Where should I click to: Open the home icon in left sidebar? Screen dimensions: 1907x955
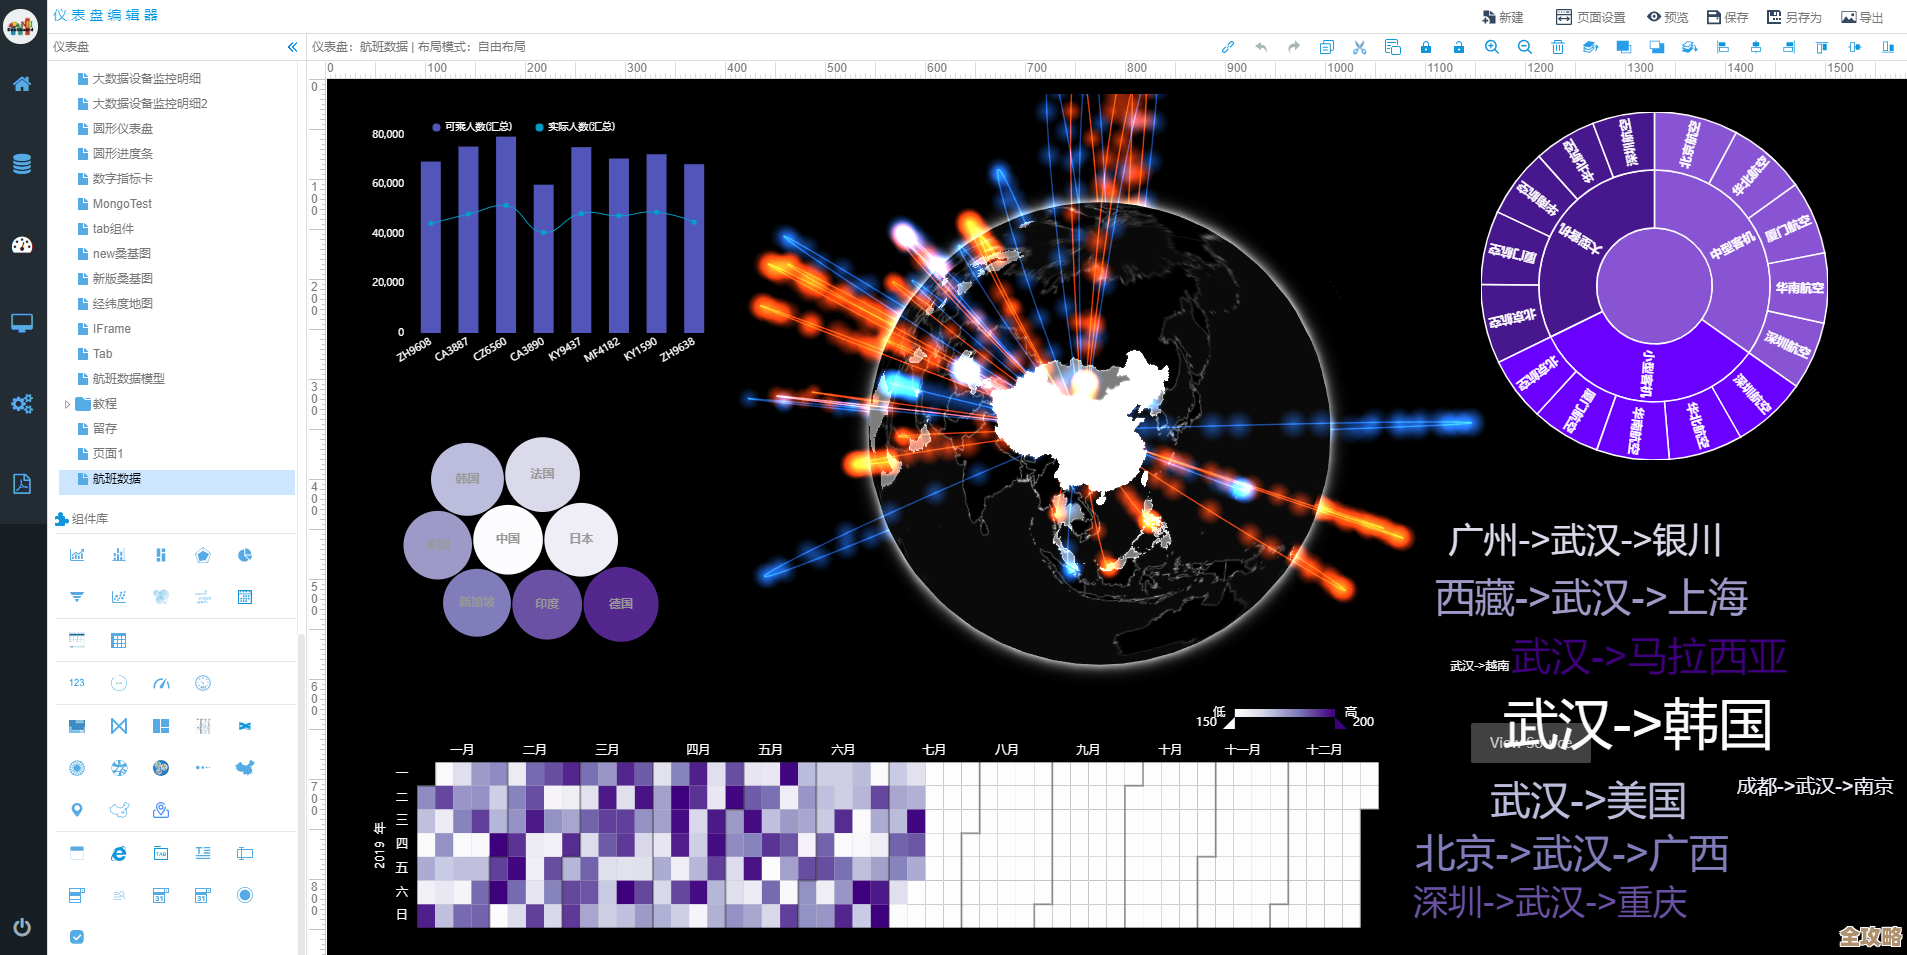[22, 84]
